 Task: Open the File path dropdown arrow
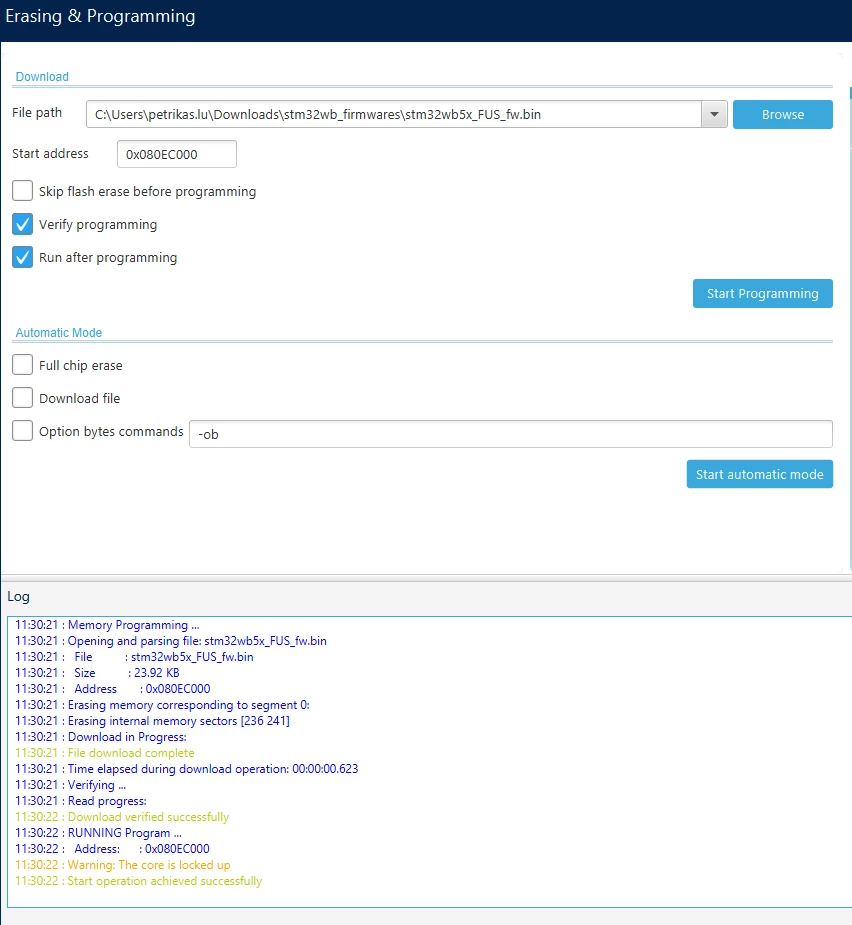714,114
